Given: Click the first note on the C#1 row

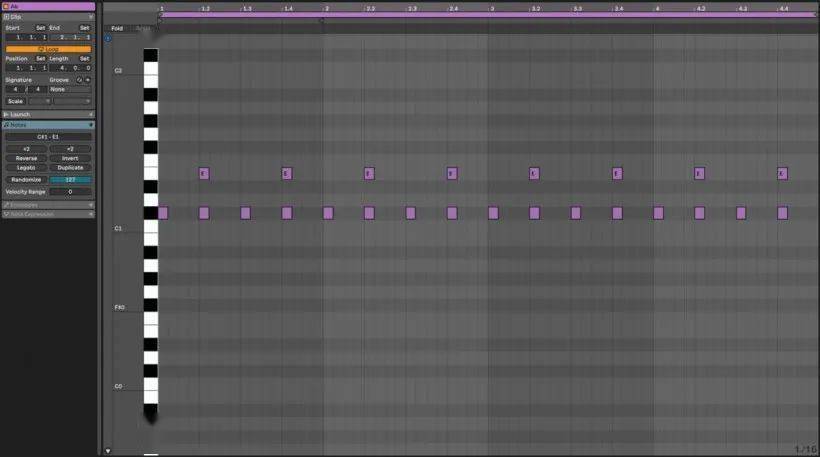Looking at the screenshot, I should coord(163,213).
